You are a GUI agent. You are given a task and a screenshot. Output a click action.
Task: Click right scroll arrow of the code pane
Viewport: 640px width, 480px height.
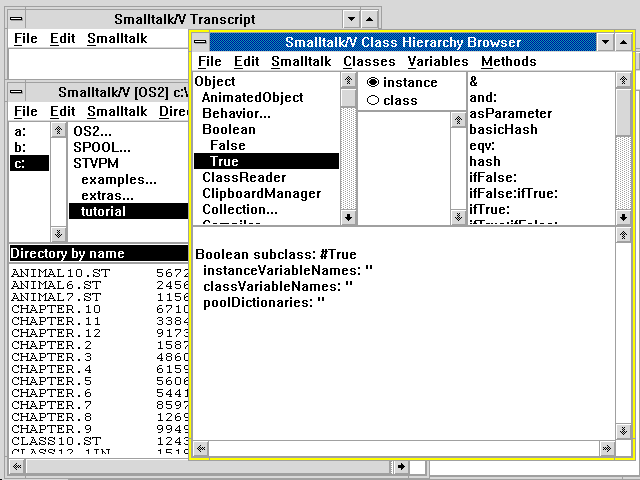tap(607, 449)
